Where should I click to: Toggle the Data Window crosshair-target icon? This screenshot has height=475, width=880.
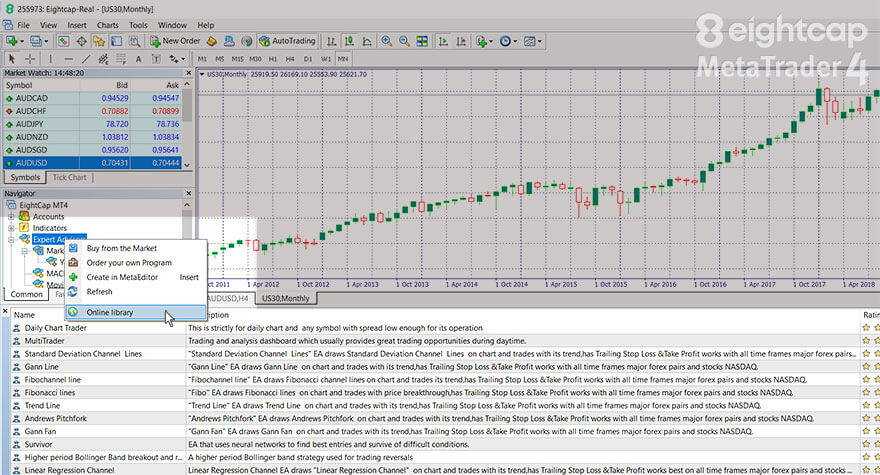pos(81,41)
